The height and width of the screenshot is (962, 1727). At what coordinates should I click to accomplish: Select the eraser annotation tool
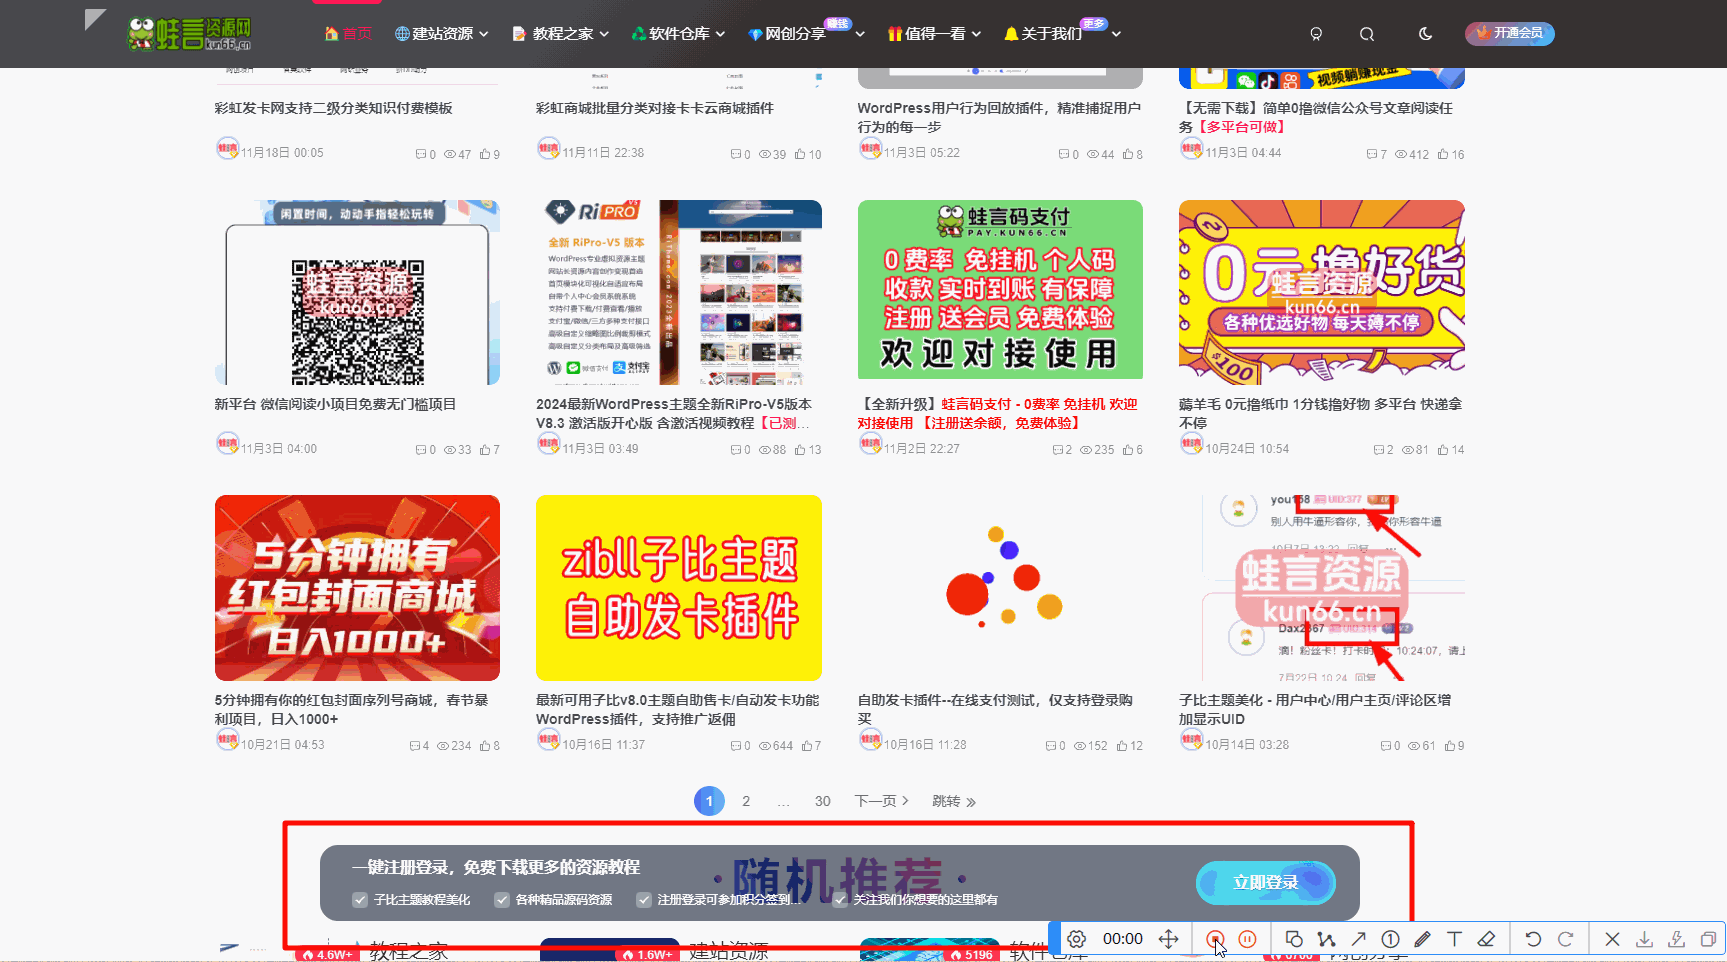coord(1487,938)
